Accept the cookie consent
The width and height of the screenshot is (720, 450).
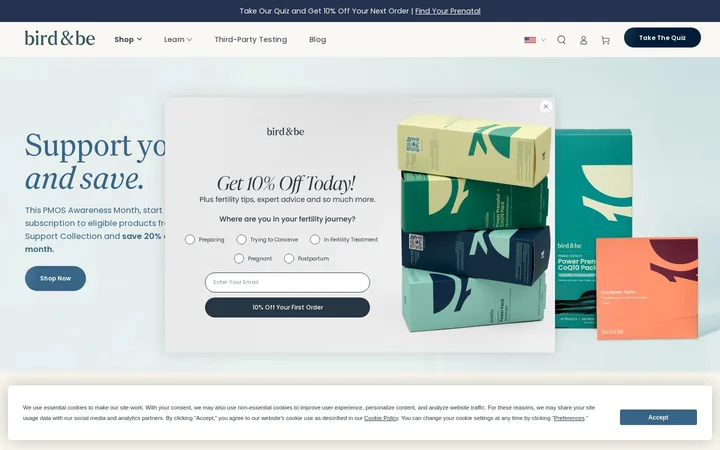coord(658,417)
